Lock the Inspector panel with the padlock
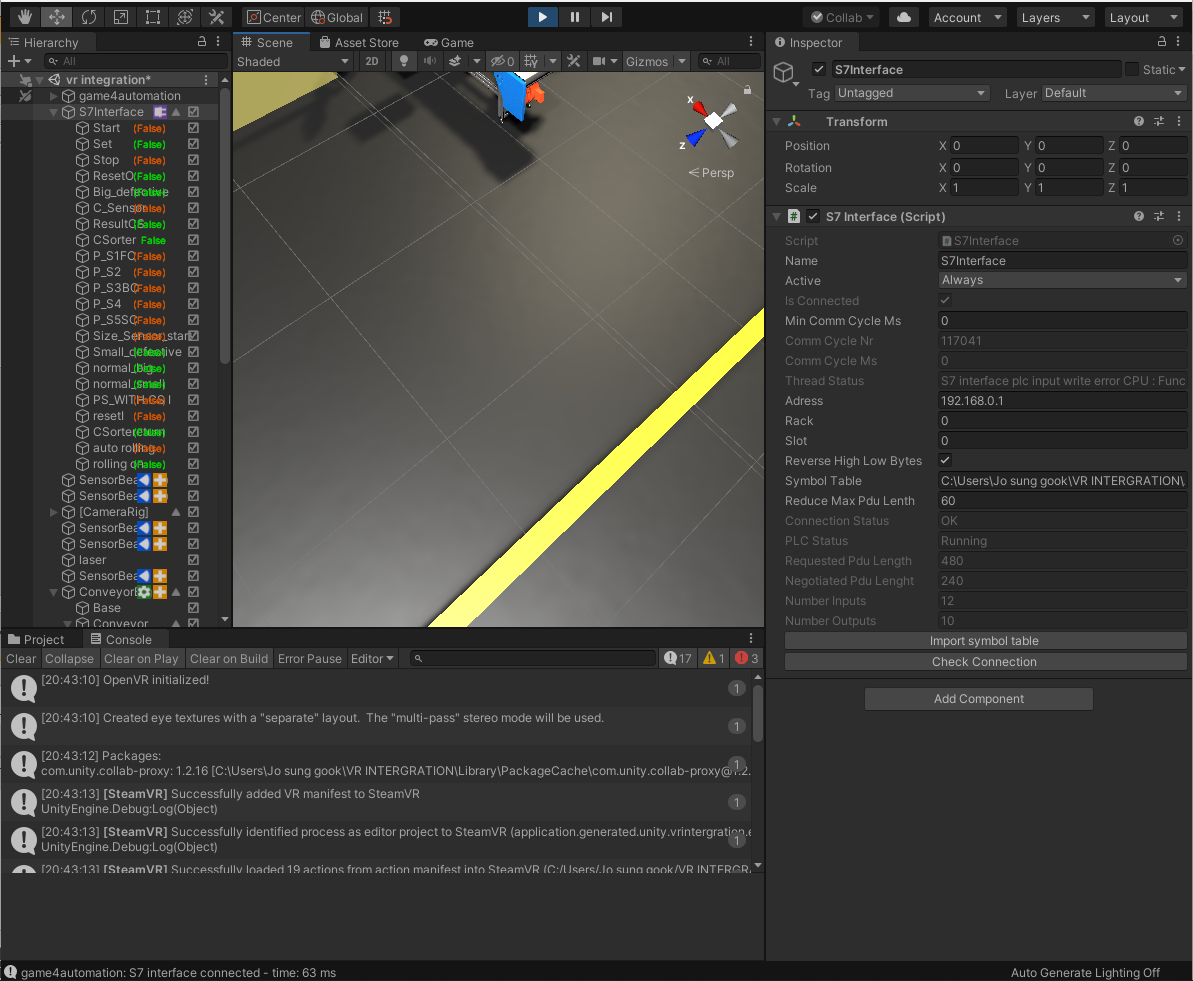The width and height of the screenshot is (1193, 981). 1162,42
